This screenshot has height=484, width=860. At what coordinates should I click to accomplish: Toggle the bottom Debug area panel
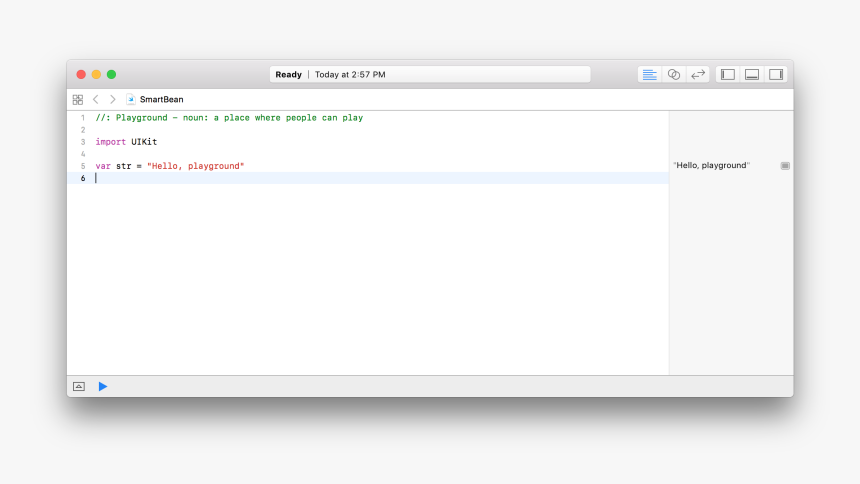tap(752, 74)
